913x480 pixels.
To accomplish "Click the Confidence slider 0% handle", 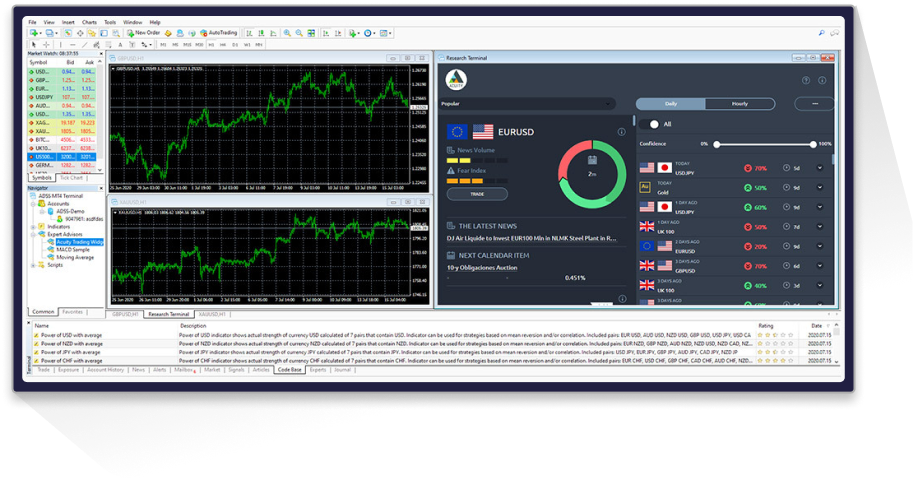I will tap(717, 144).
